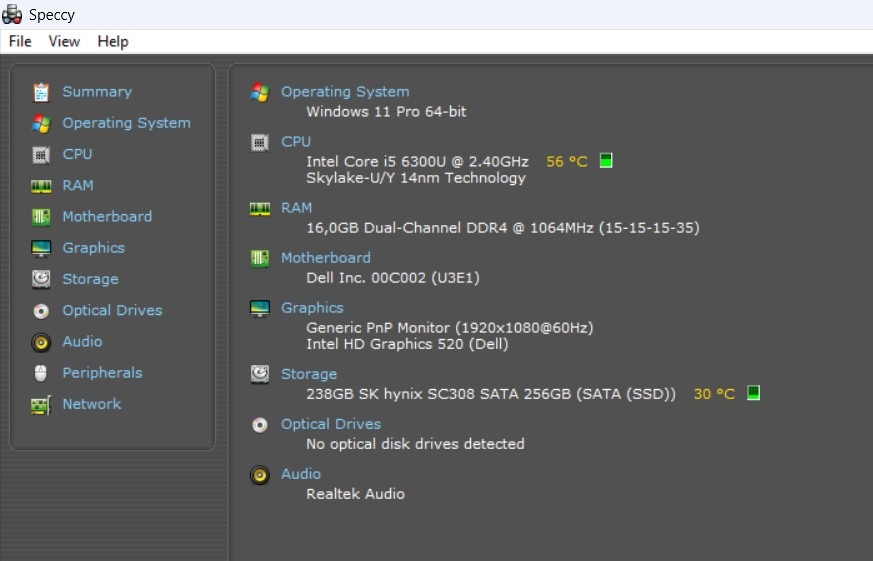Click the Optical Drives disc icon in the sidebar
The image size is (873, 561).
tap(41, 311)
